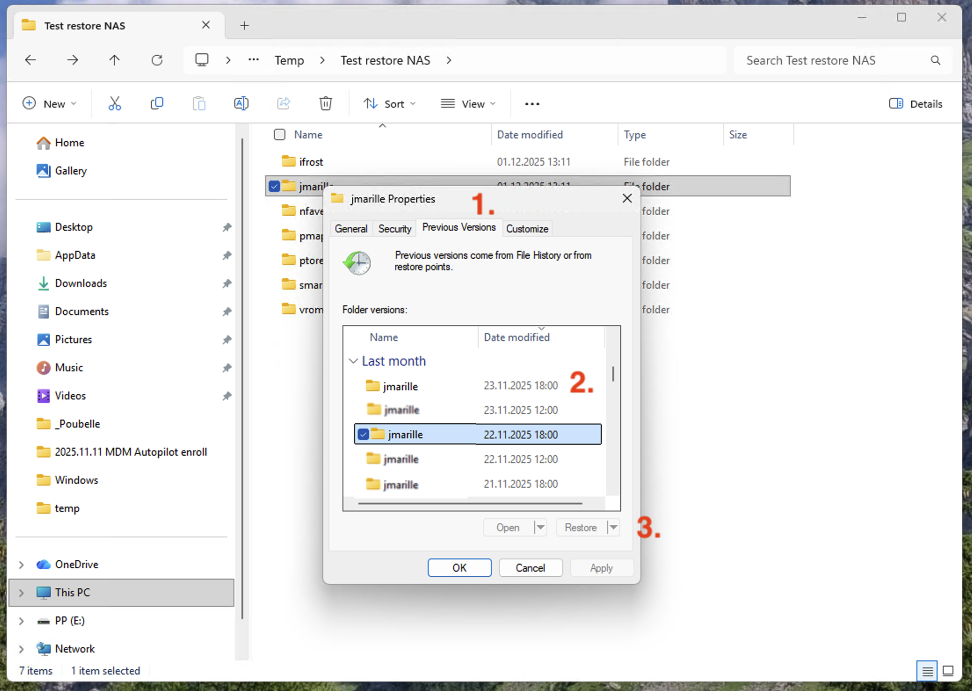Click the Refresh icon in navigation bar

[x=157, y=60]
